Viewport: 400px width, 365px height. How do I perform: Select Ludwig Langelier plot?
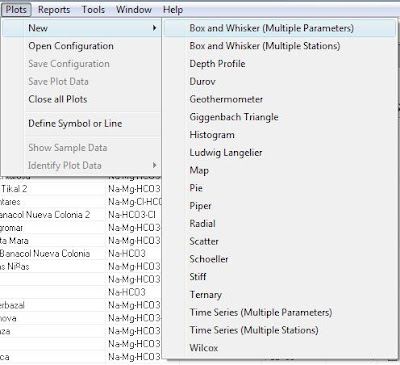[x=226, y=153]
